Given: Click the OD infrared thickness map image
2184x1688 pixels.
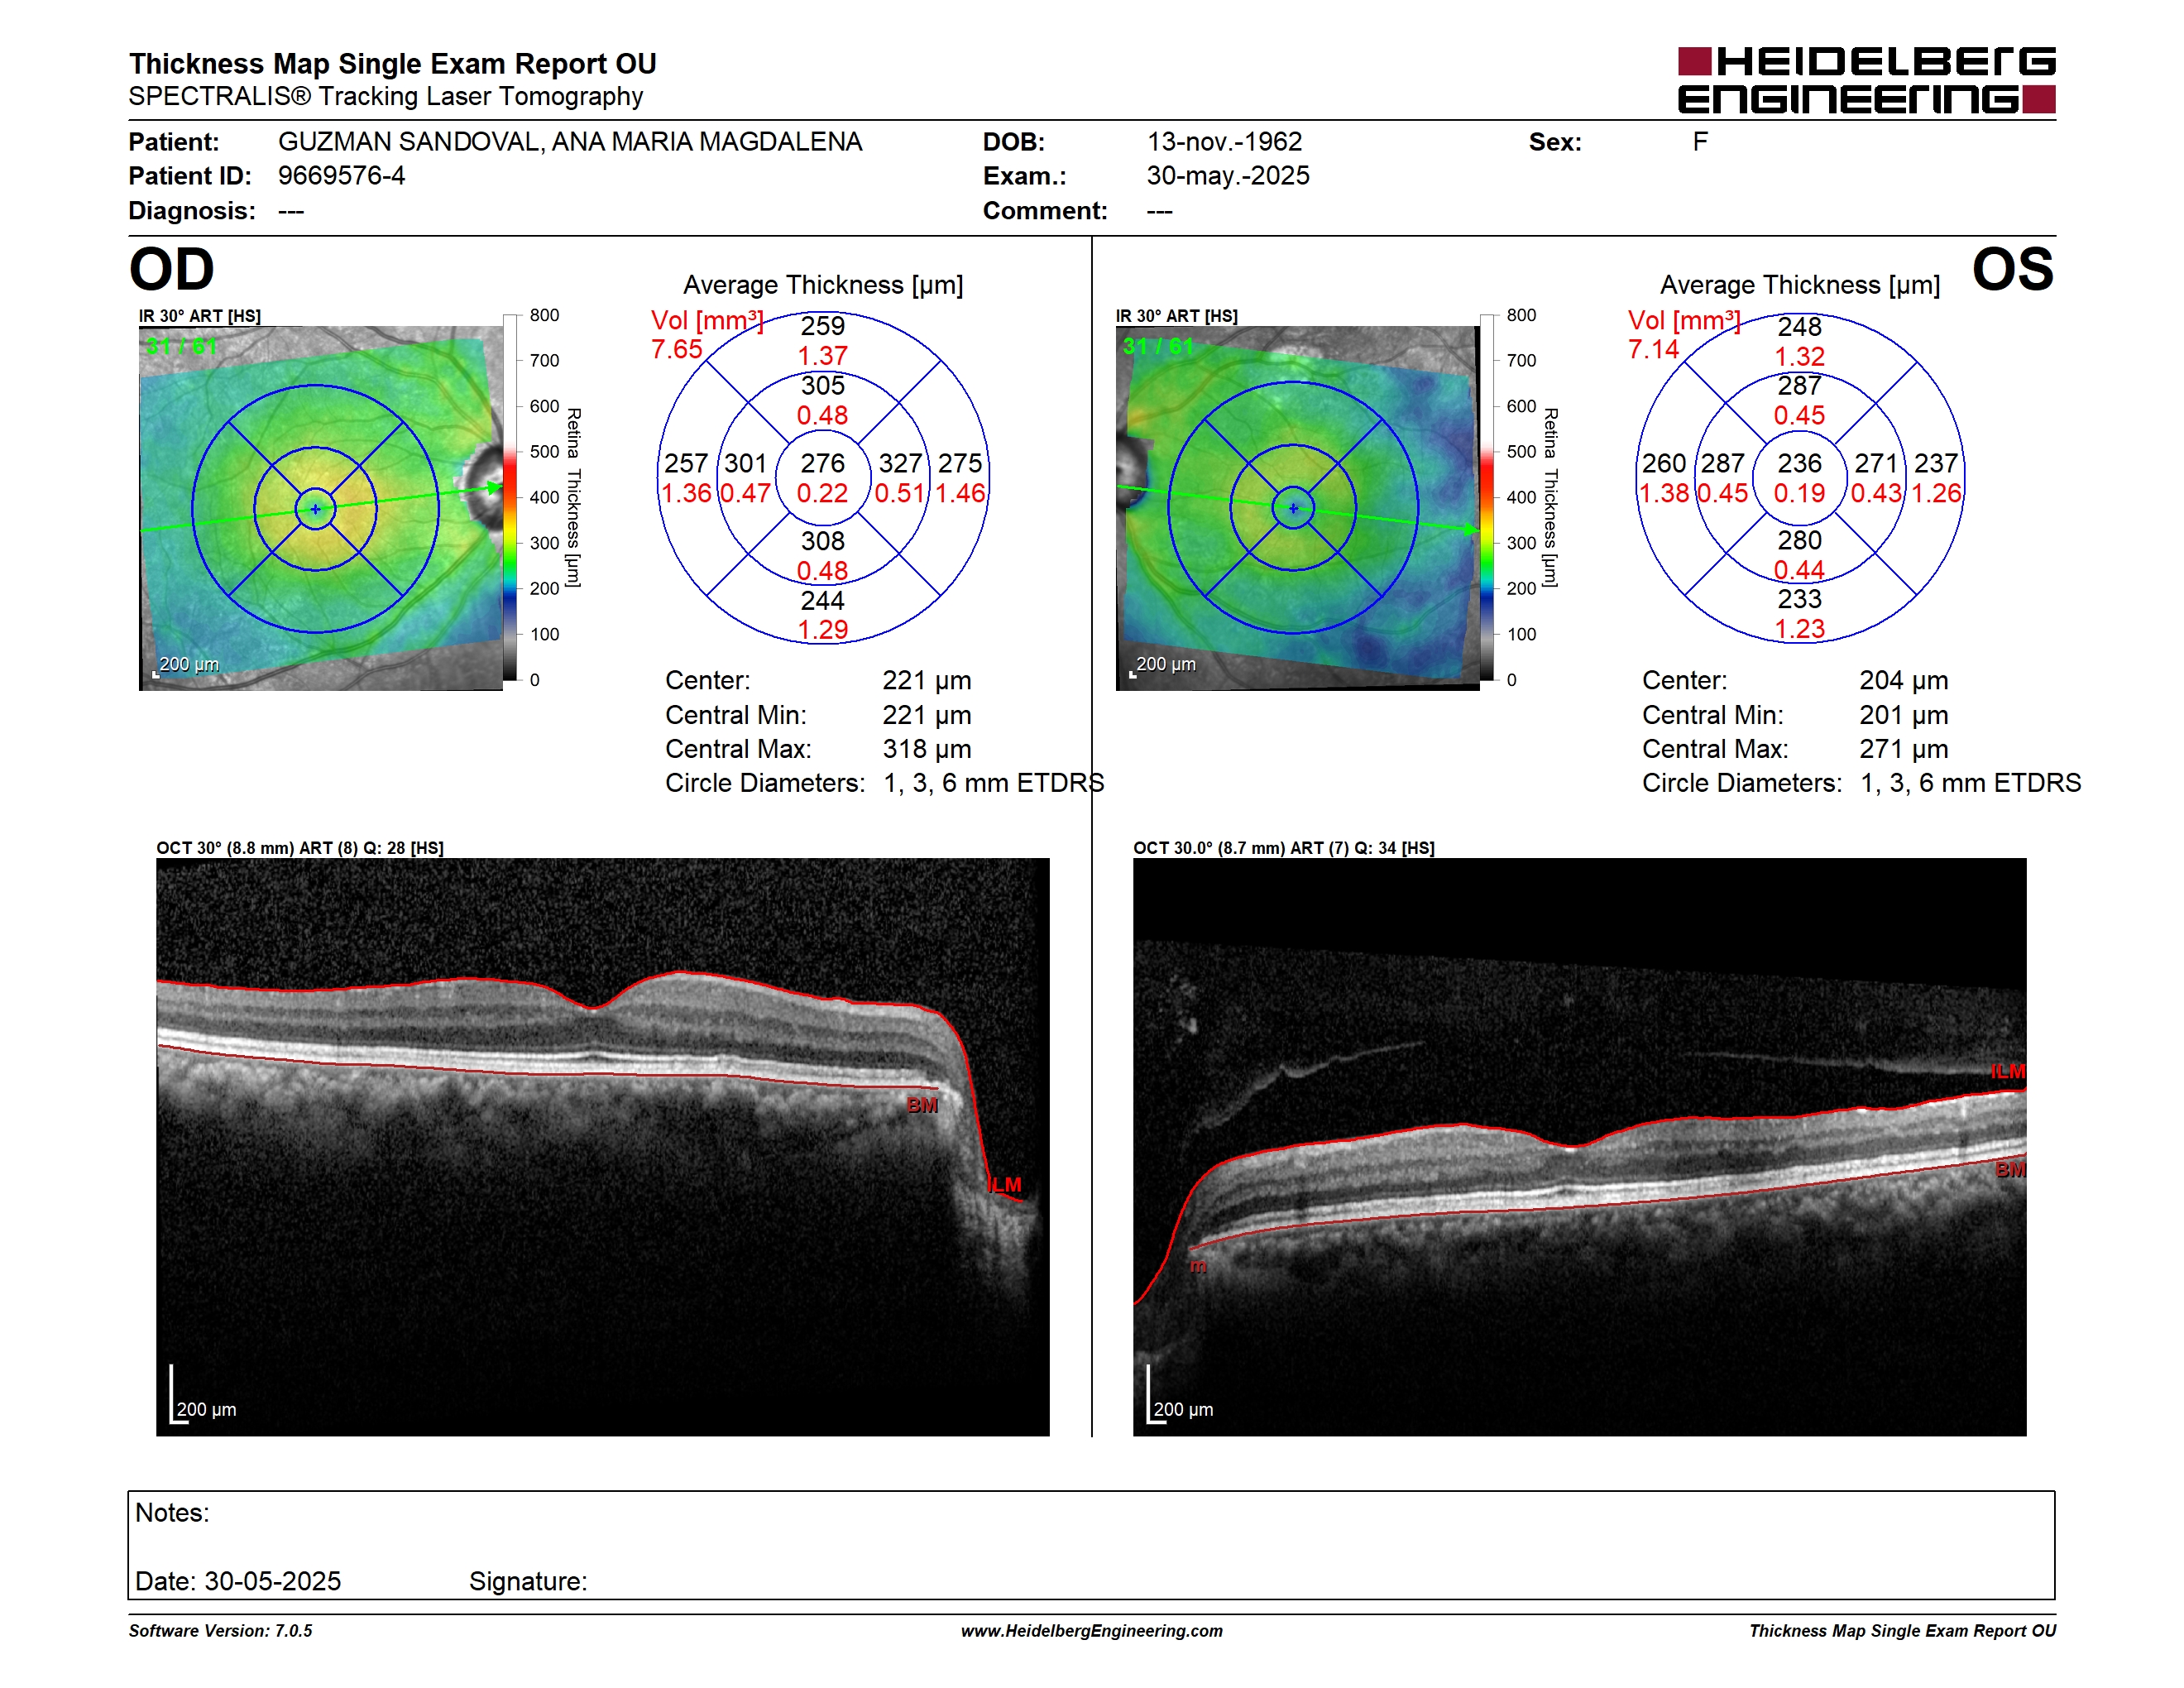Looking at the screenshot, I should [x=321, y=508].
